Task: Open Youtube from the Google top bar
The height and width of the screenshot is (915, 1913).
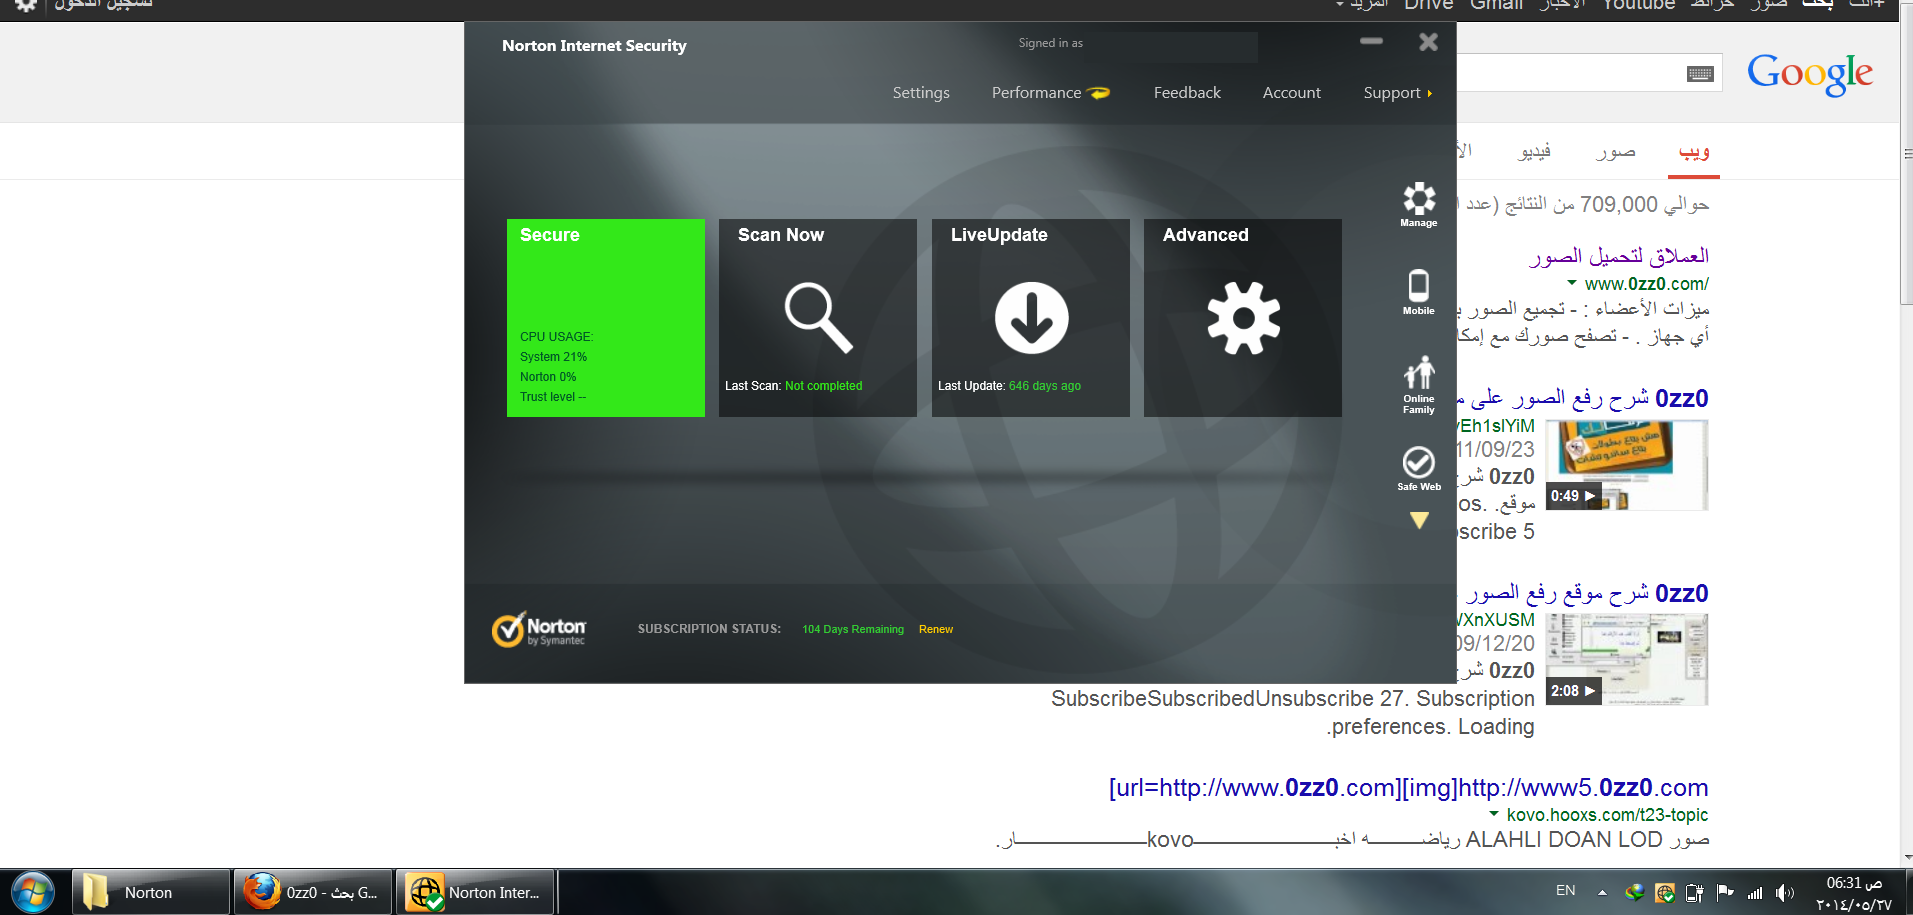Action: pyautogui.click(x=1638, y=5)
